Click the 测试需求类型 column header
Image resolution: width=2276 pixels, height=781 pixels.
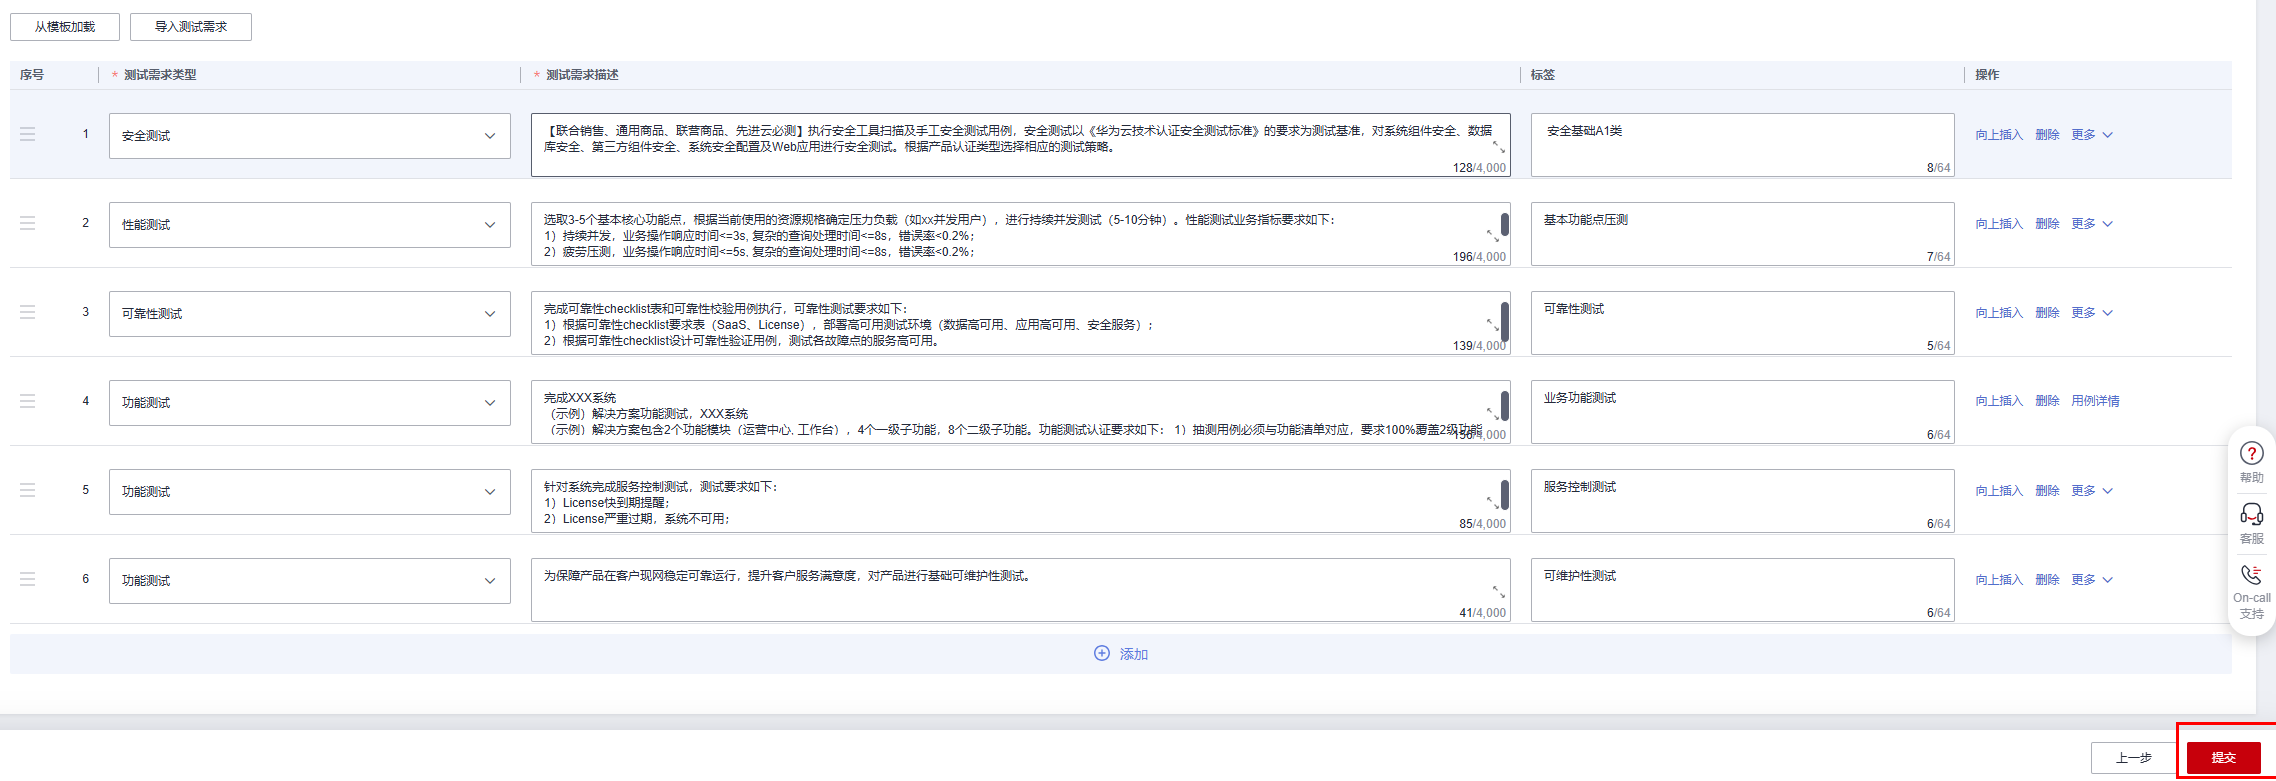point(160,75)
